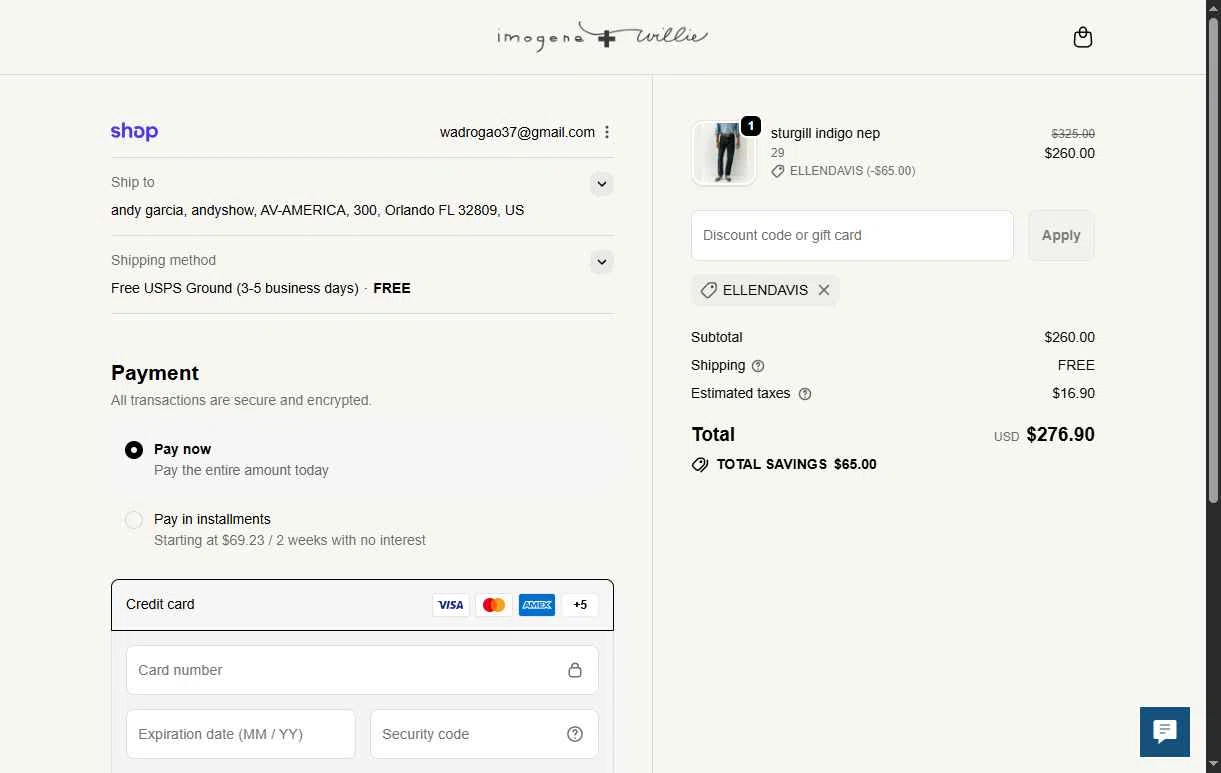Expand the Shipping method section
Screen dimensions: 1221x773
(601, 262)
